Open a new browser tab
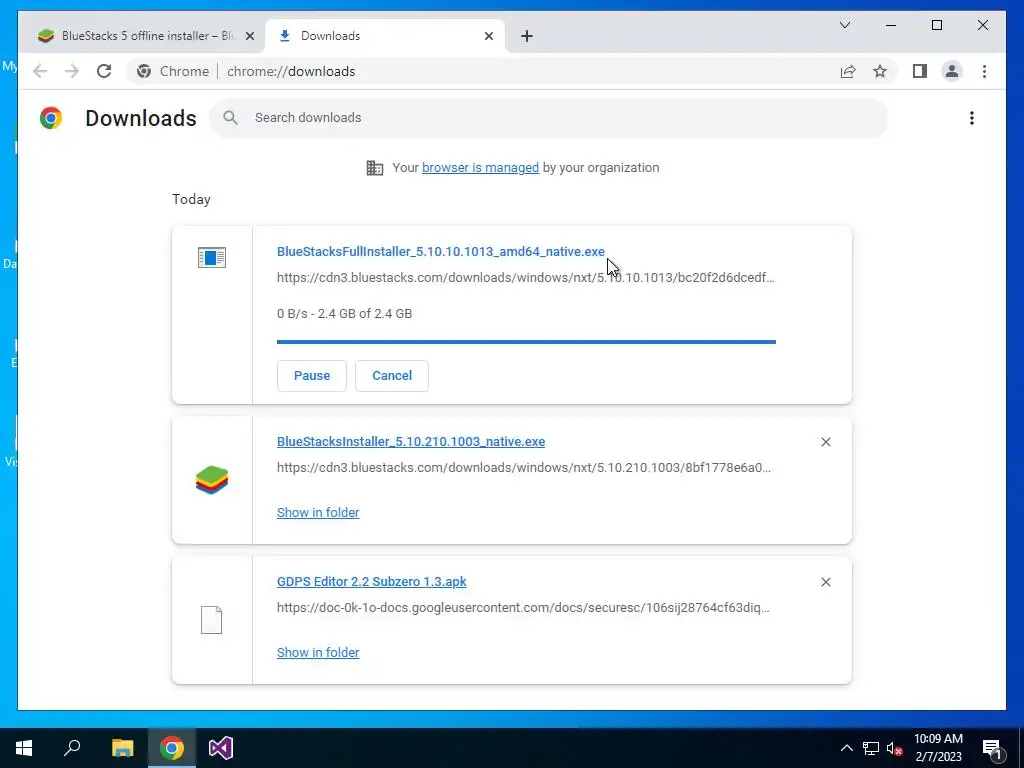1024x768 pixels. 527,36
